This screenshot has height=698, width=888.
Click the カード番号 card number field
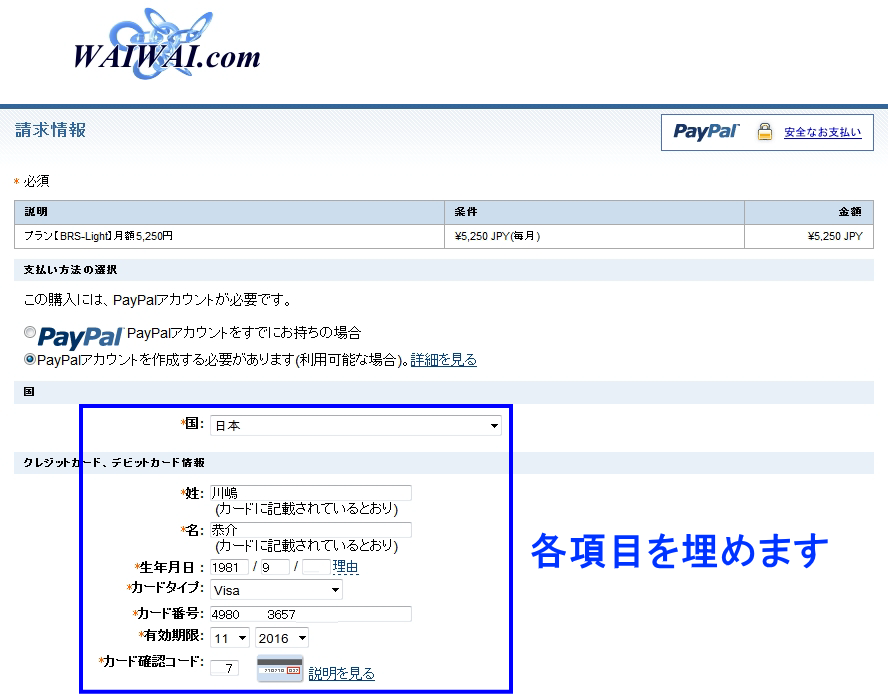click(x=310, y=614)
